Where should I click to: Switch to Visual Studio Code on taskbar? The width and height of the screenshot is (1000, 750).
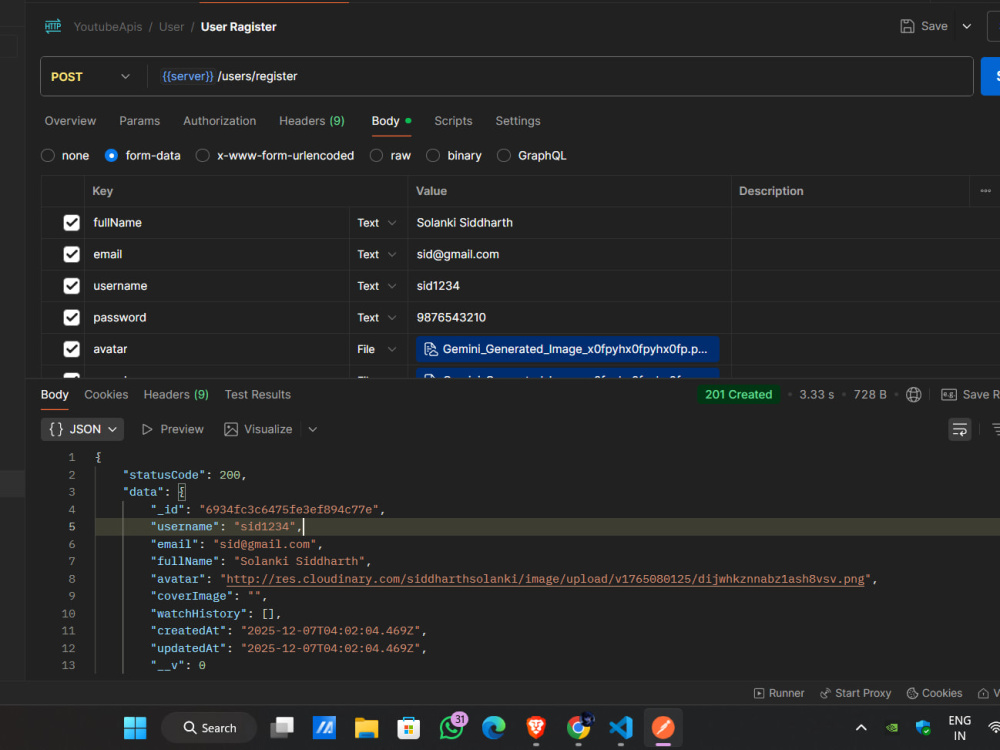coord(621,728)
